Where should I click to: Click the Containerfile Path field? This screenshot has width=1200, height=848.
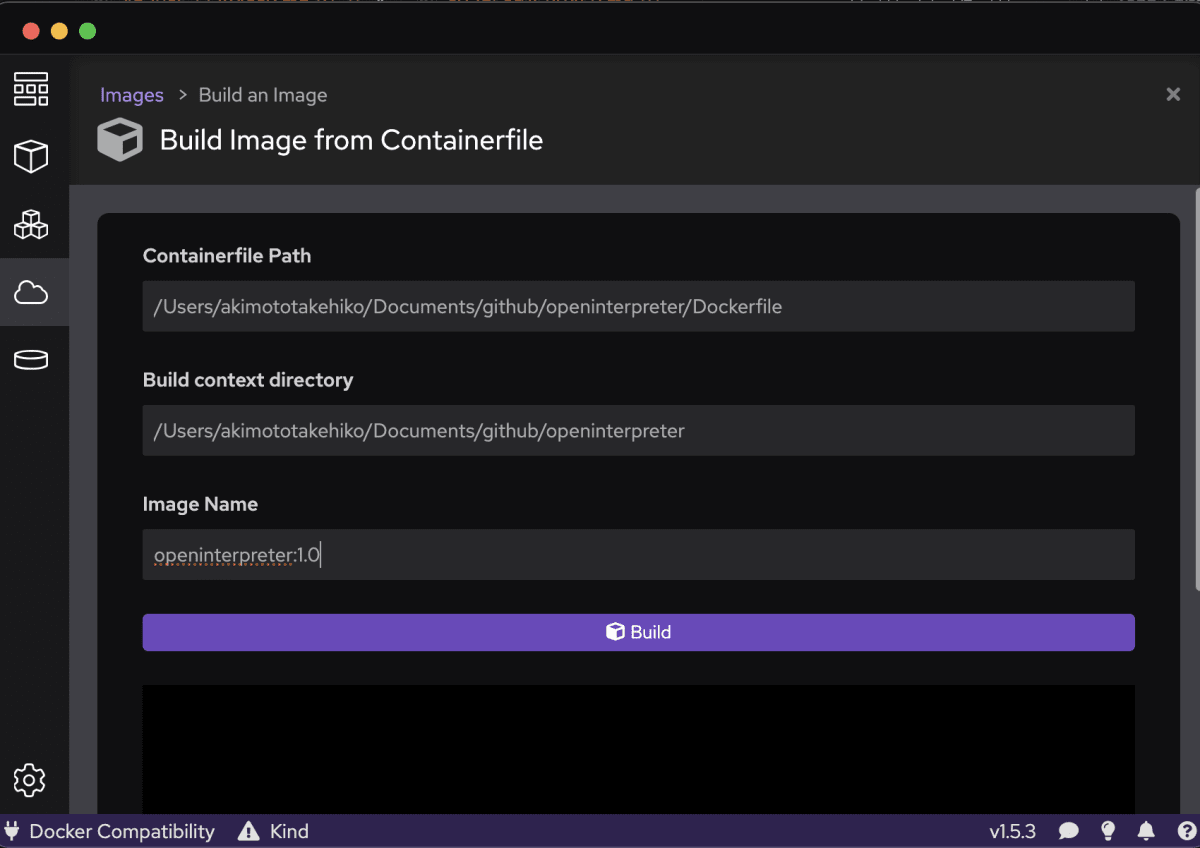pos(638,306)
